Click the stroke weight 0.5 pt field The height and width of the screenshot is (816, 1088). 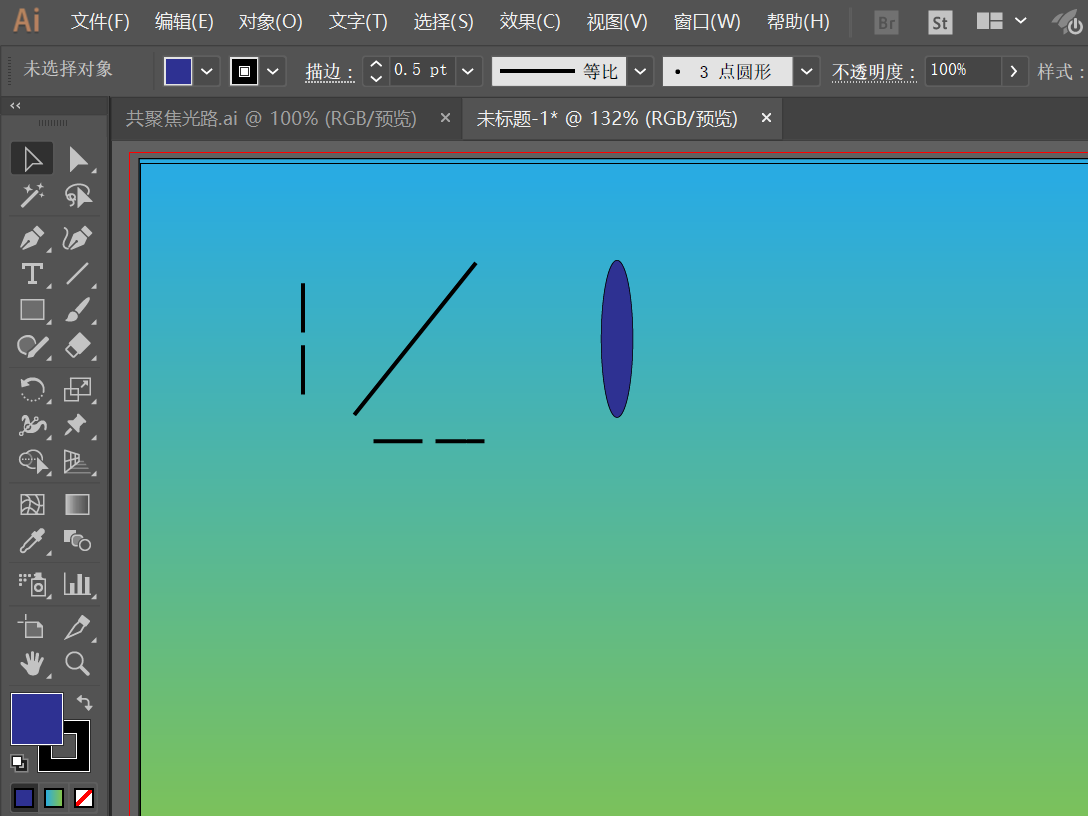pyautogui.click(x=422, y=71)
